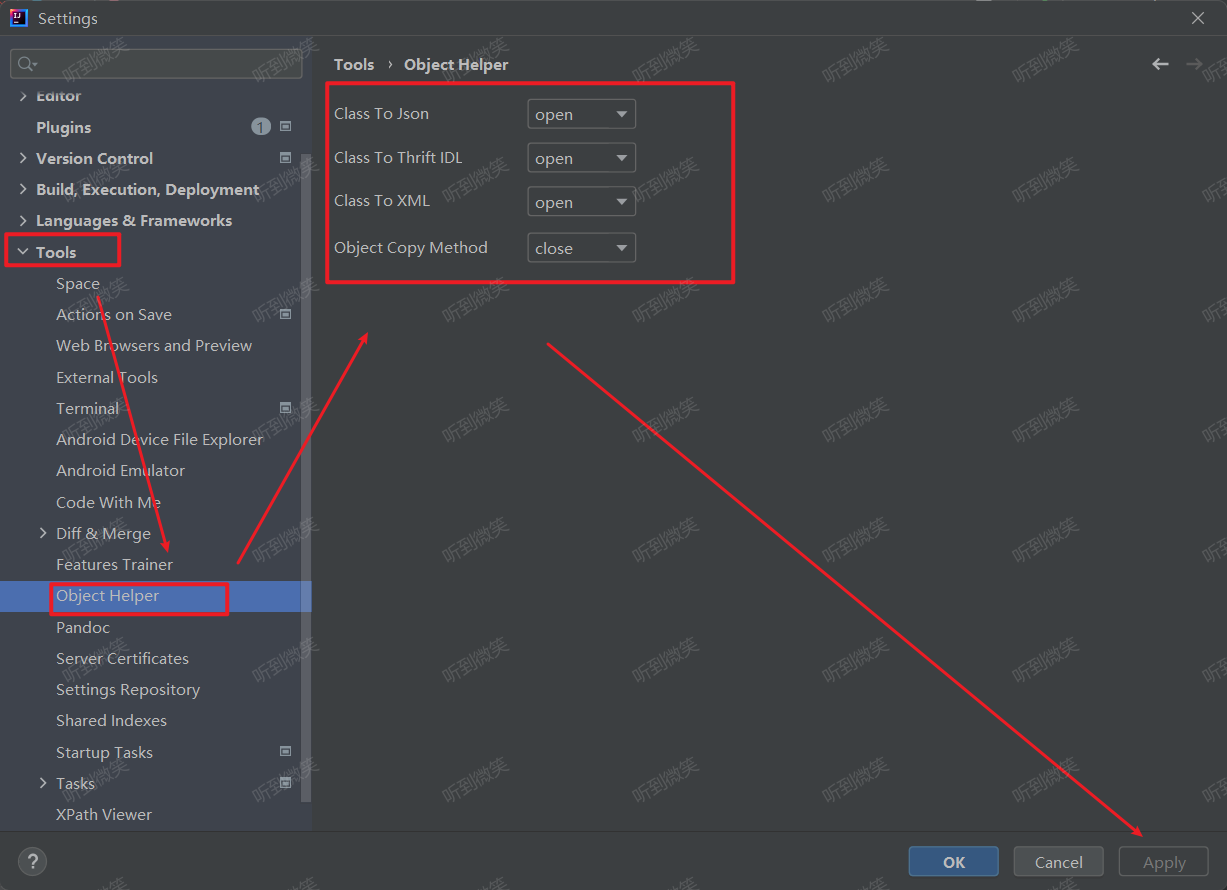Click the modified-settings icon beside Terminal

click(x=286, y=407)
